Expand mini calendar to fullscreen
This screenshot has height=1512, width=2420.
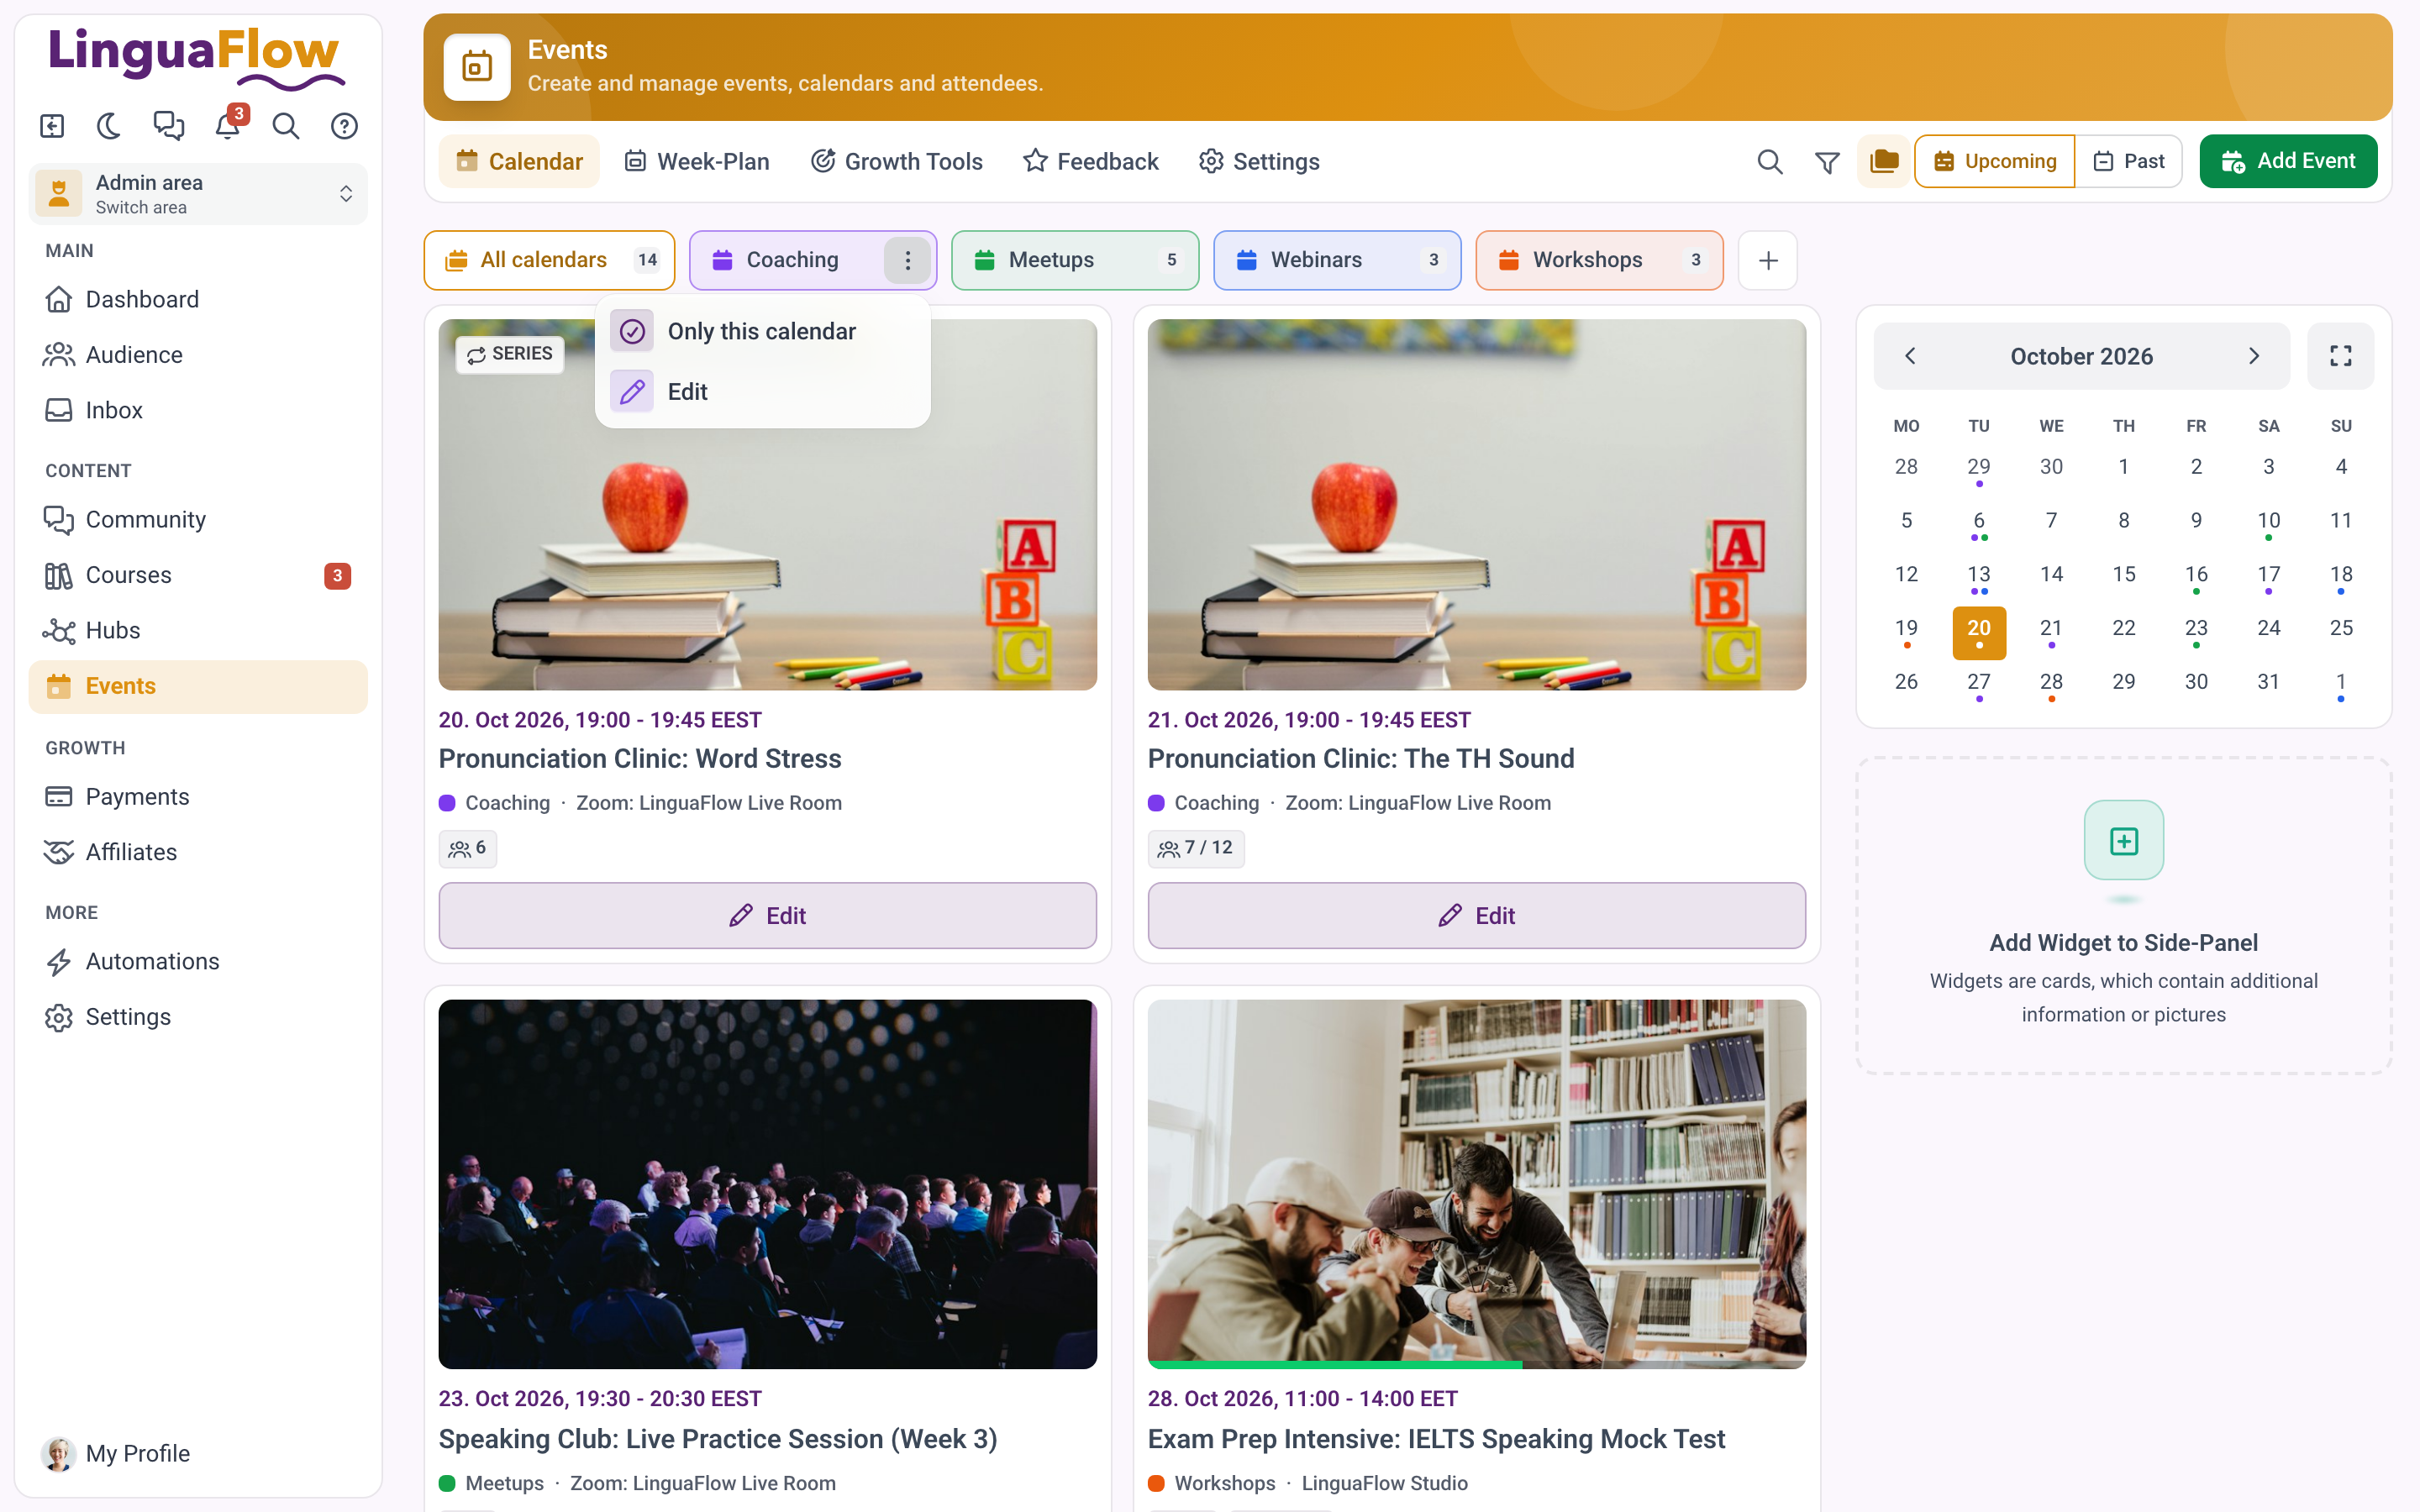2340,356
